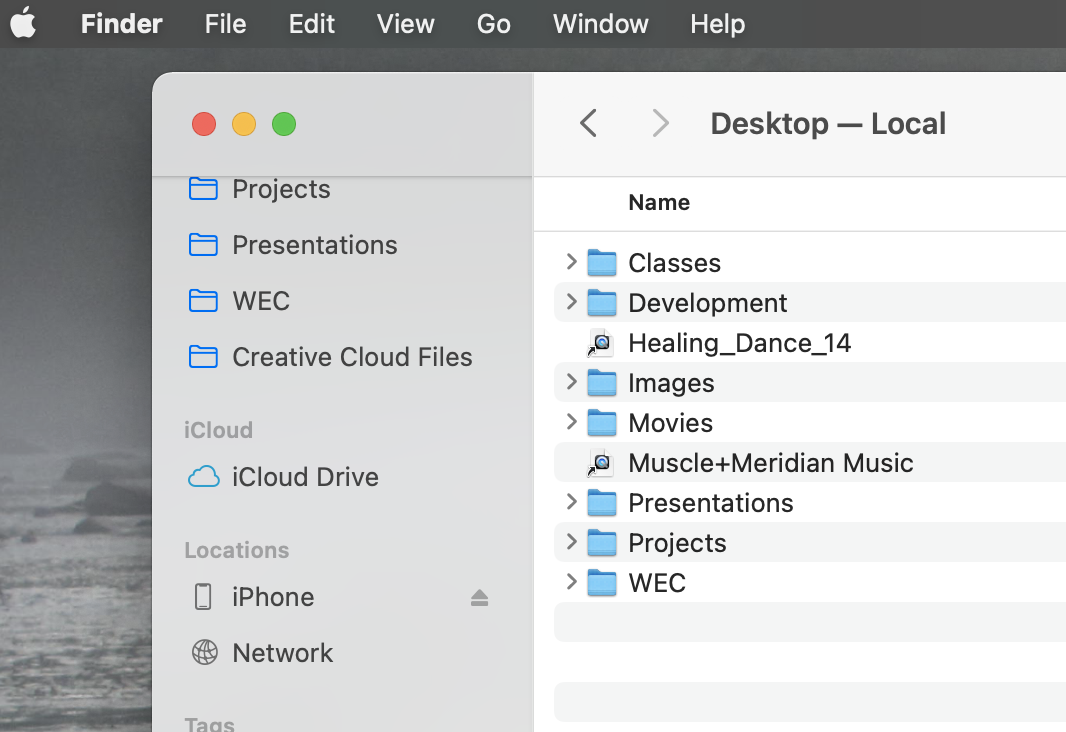
Task: Click the Presentations folder icon in sidebar
Action: (203, 245)
